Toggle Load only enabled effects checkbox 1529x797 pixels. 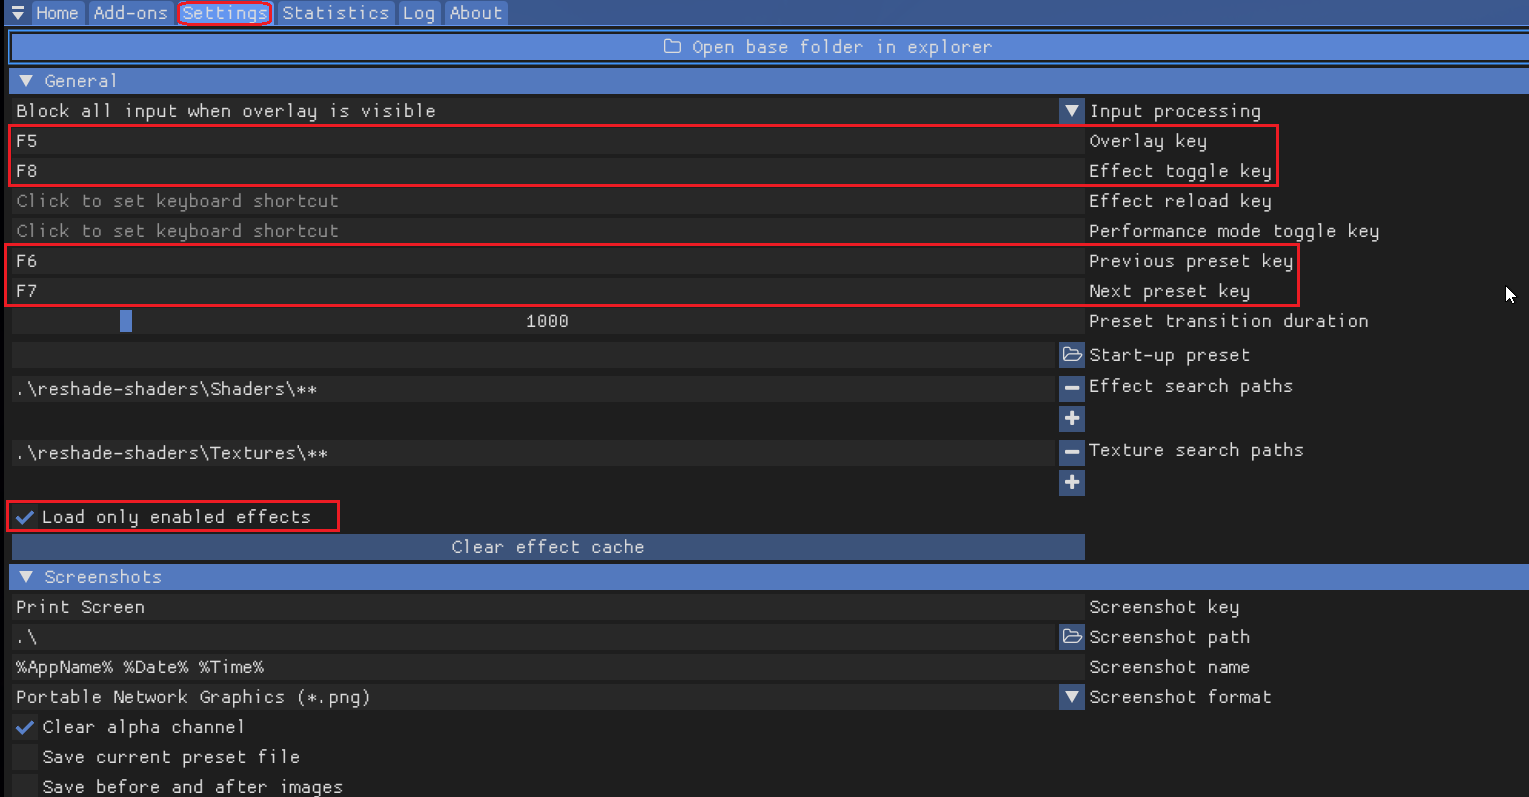point(25,517)
